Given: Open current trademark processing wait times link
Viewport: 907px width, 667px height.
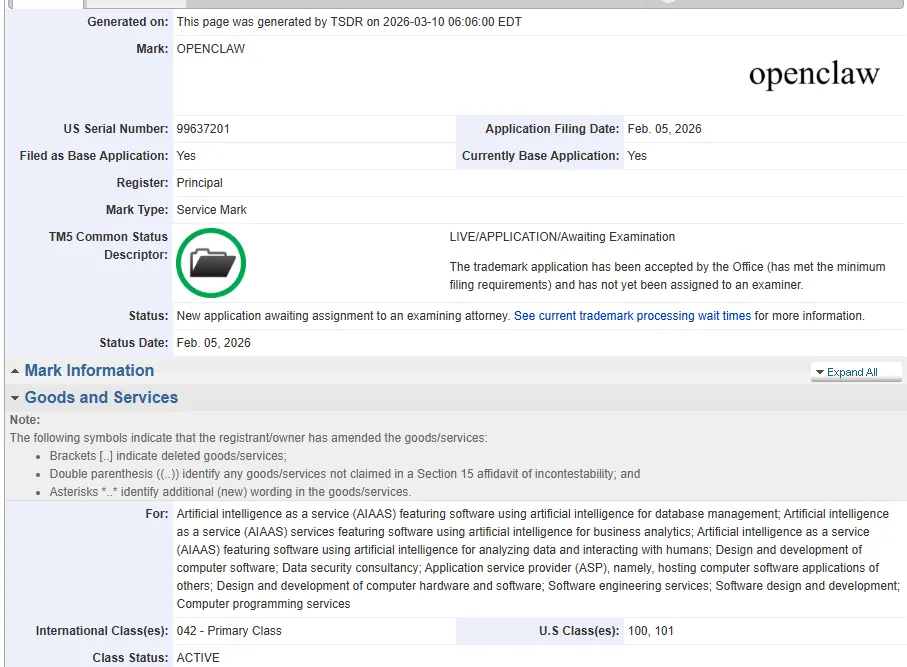Looking at the screenshot, I should 632,316.
